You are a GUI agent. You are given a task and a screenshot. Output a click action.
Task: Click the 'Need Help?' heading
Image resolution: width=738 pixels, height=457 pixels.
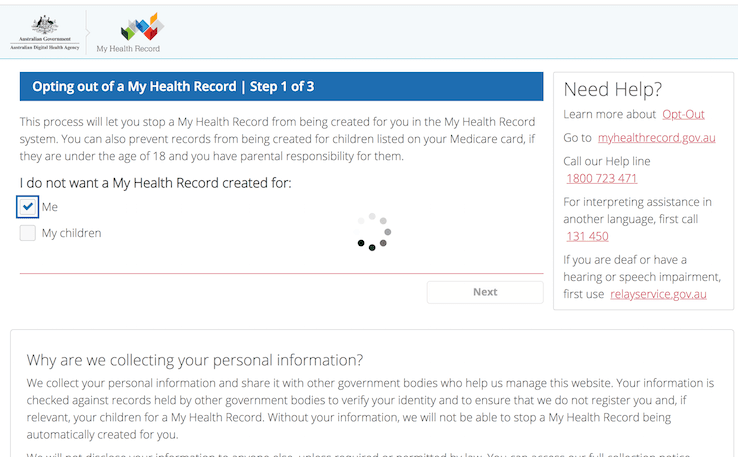pos(613,90)
